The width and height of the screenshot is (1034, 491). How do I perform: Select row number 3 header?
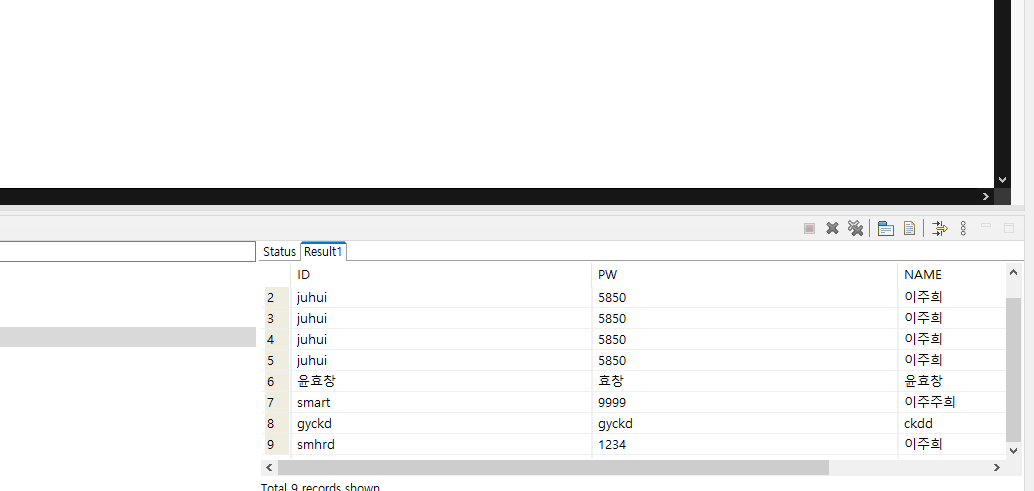pos(276,318)
